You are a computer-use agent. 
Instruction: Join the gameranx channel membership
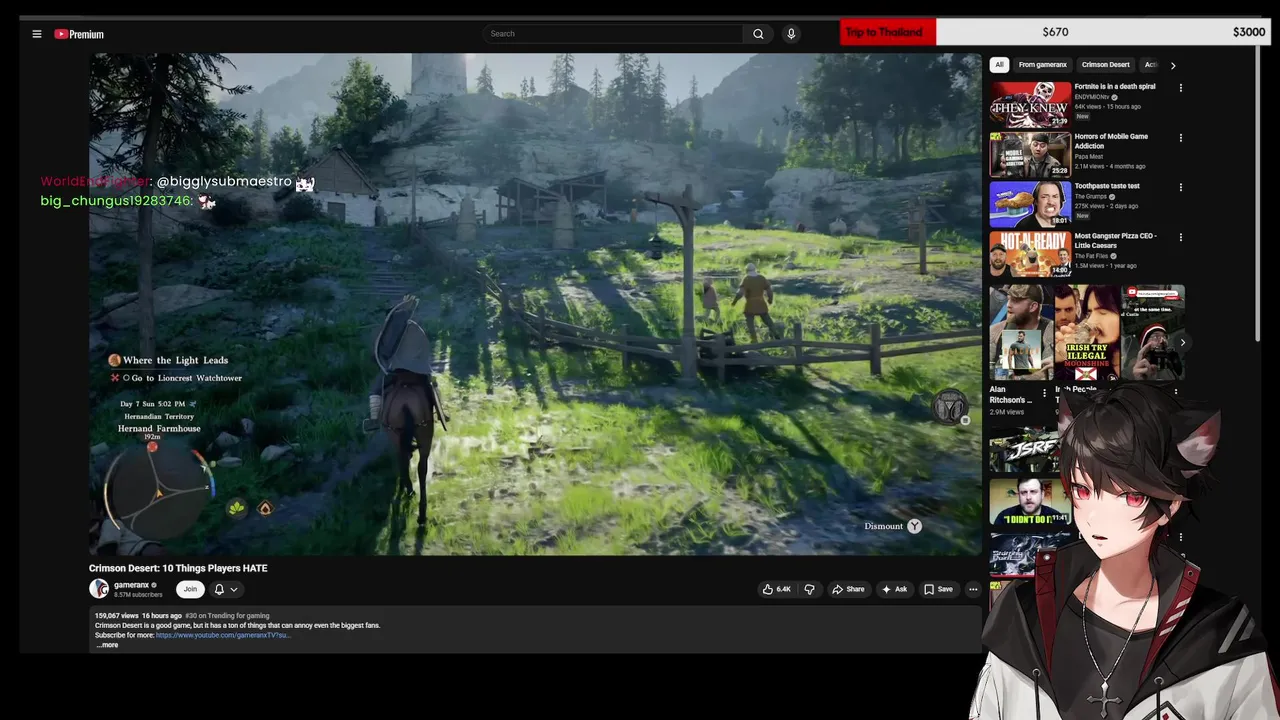click(190, 589)
